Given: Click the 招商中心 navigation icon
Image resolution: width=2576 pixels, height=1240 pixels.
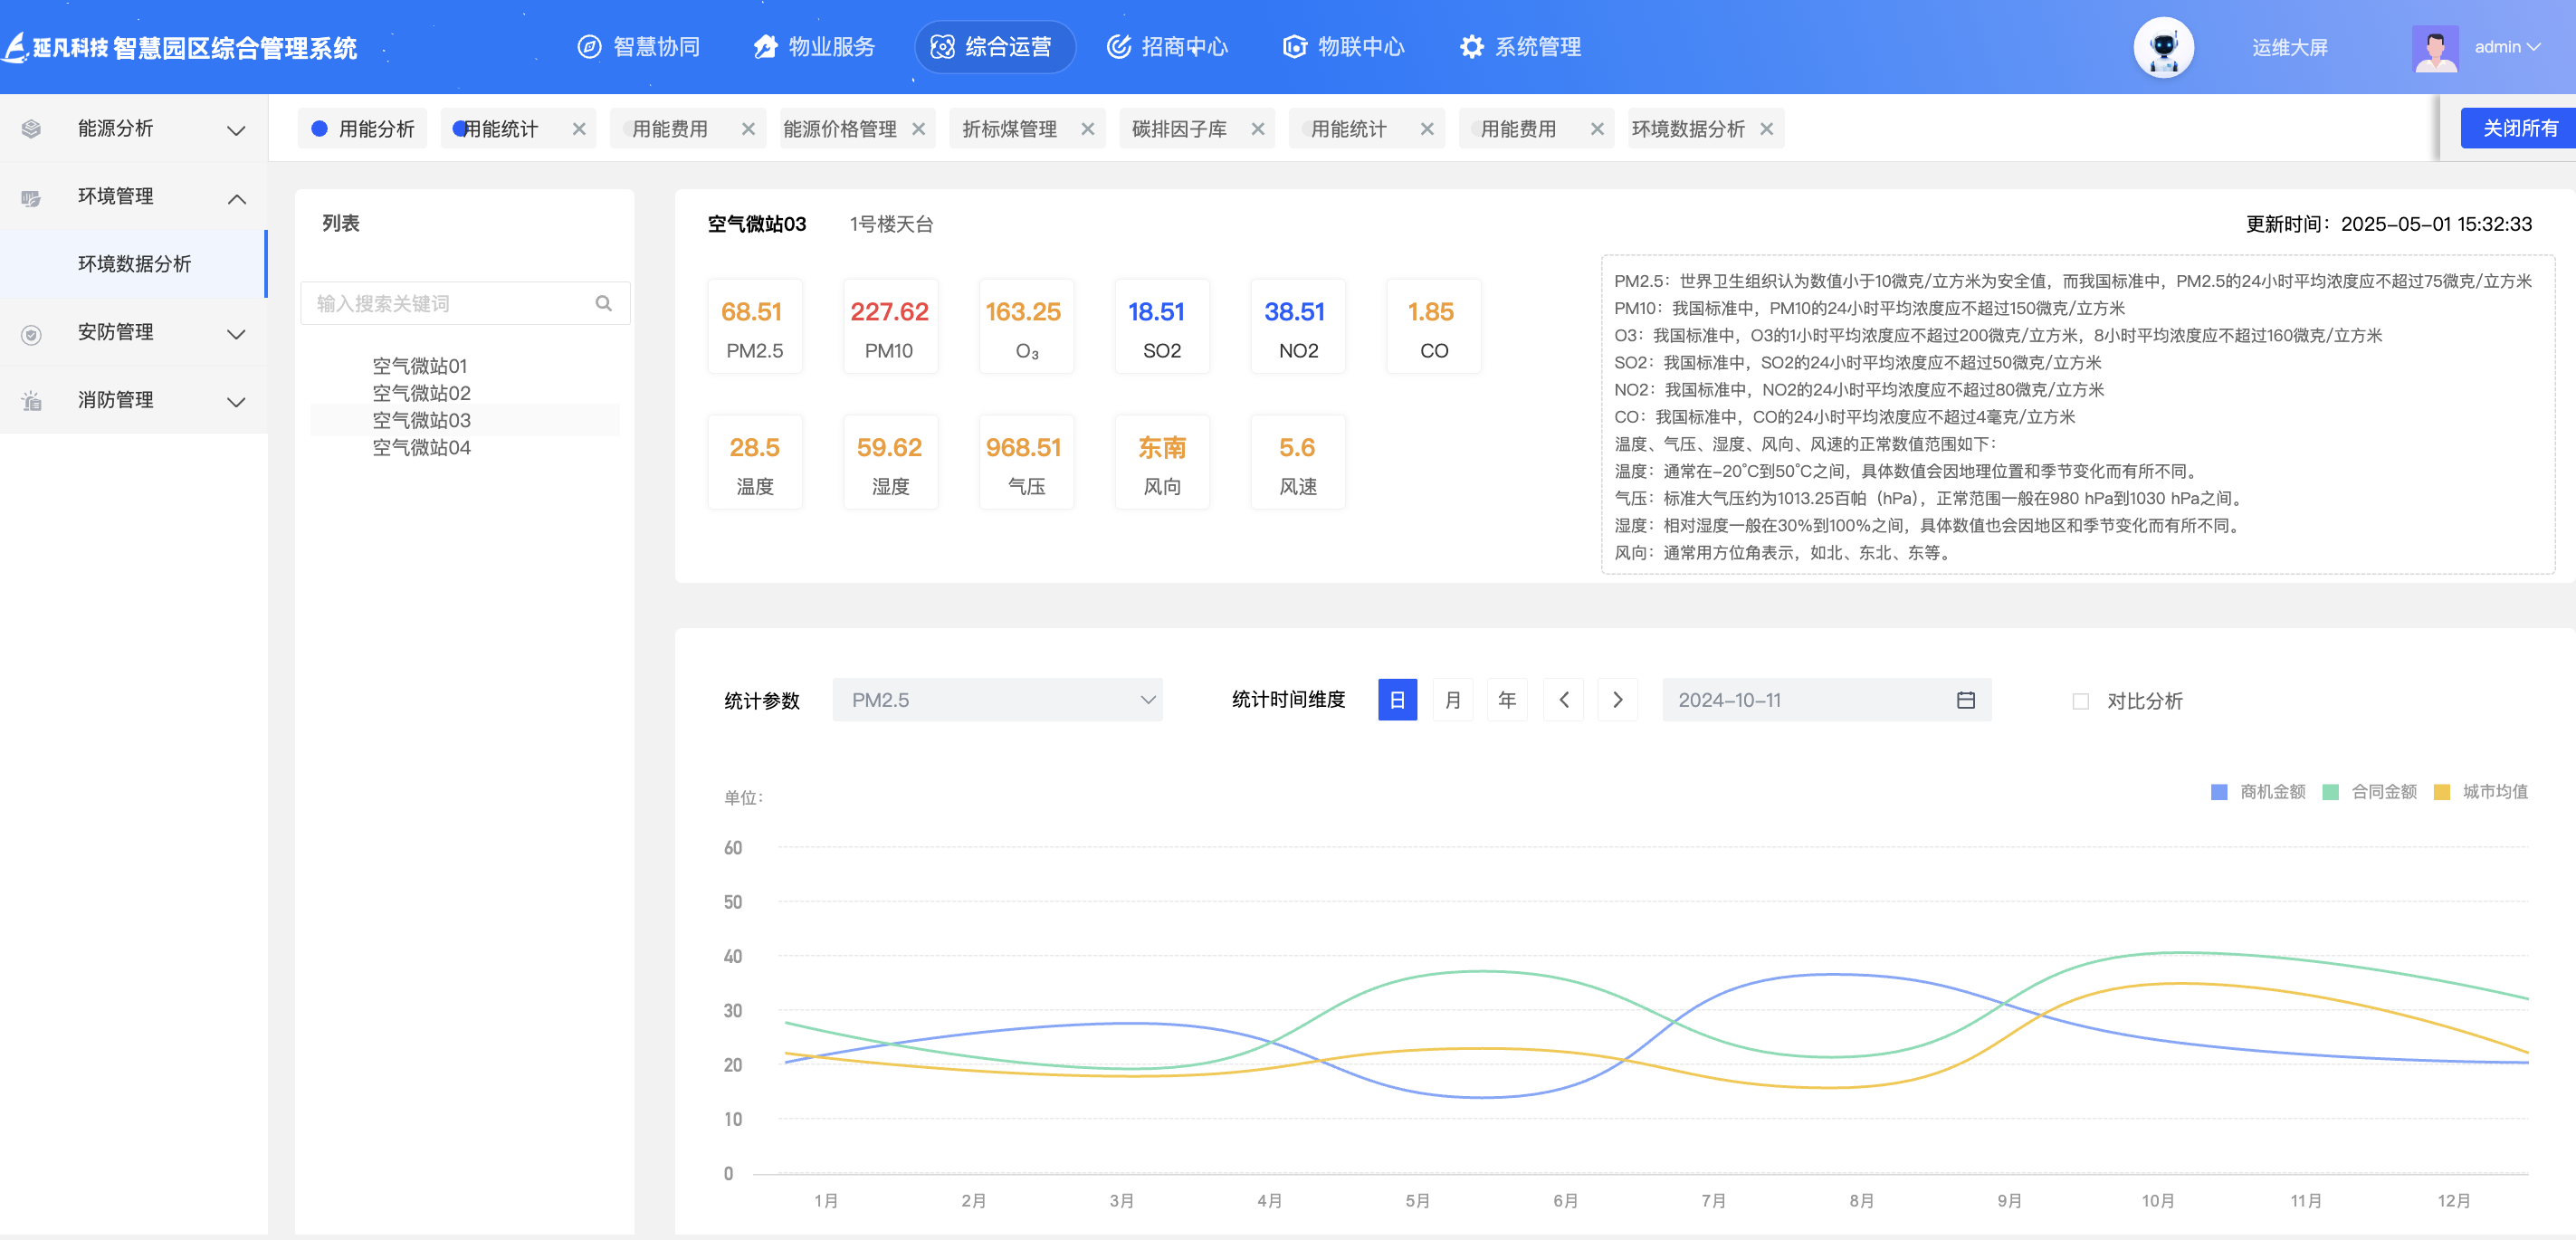Looking at the screenshot, I should coord(1118,47).
